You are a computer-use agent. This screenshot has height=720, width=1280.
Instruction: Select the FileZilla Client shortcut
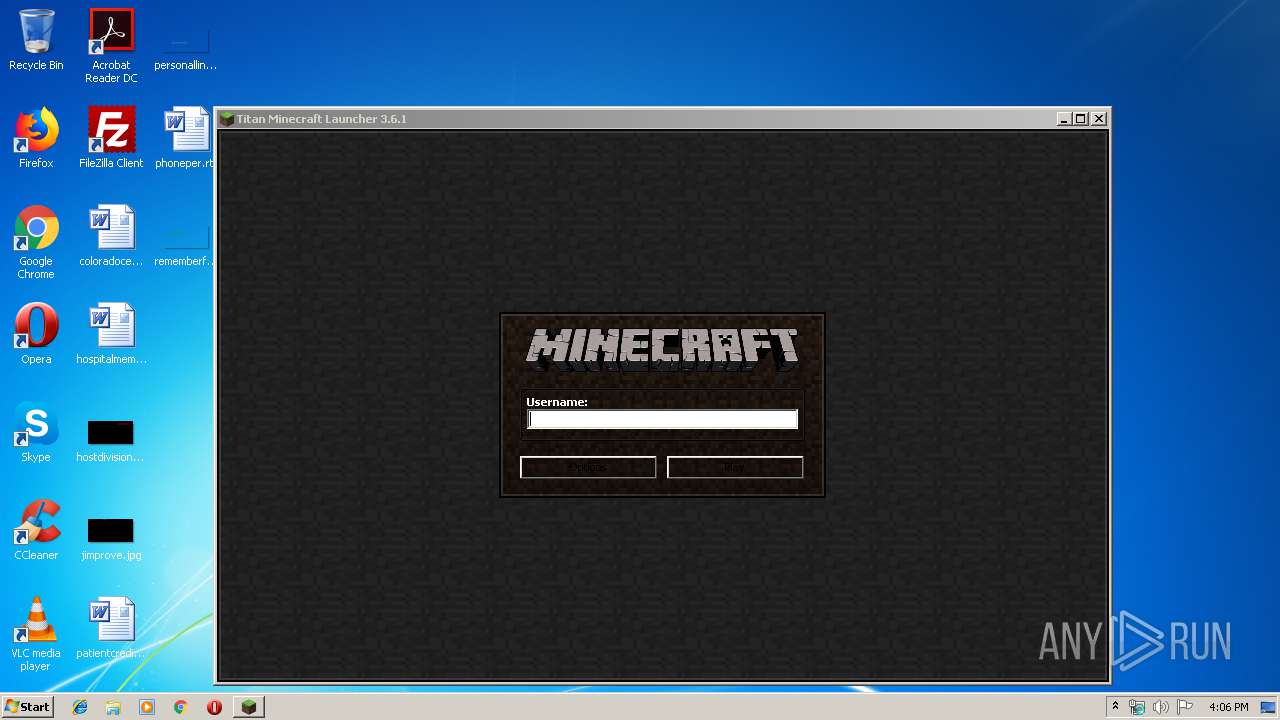(111, 138)
